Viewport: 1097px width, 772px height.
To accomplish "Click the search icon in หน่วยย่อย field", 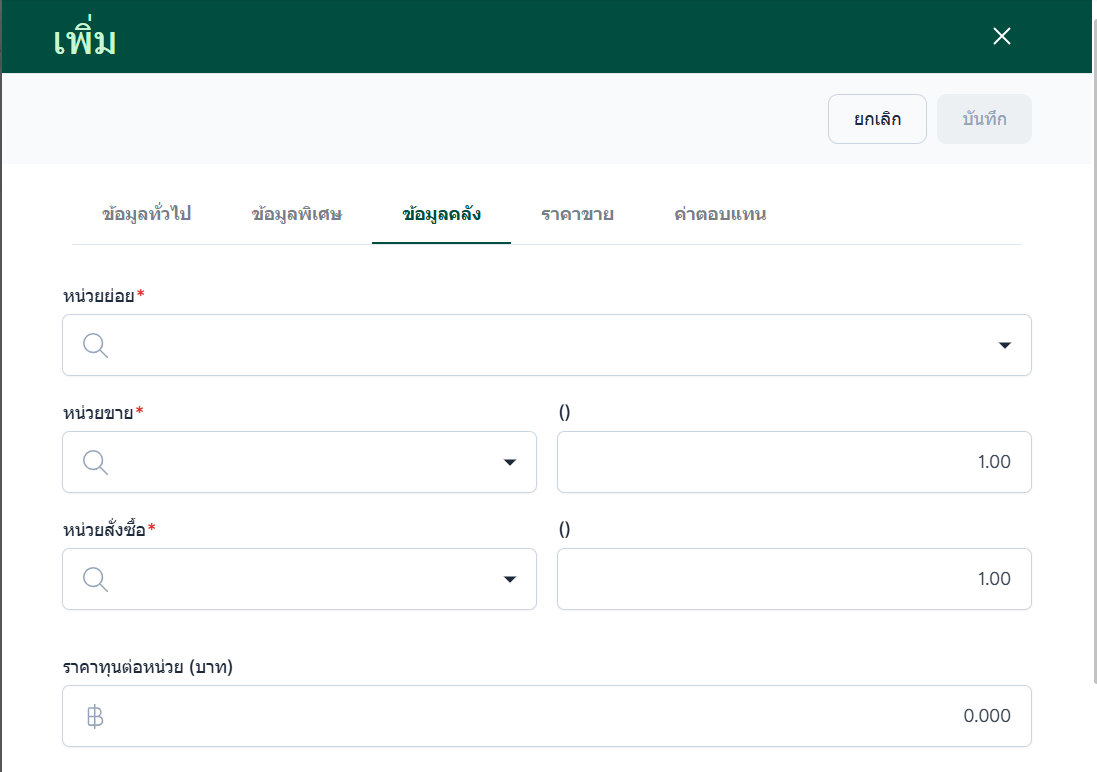I will [x=95, y=345].
